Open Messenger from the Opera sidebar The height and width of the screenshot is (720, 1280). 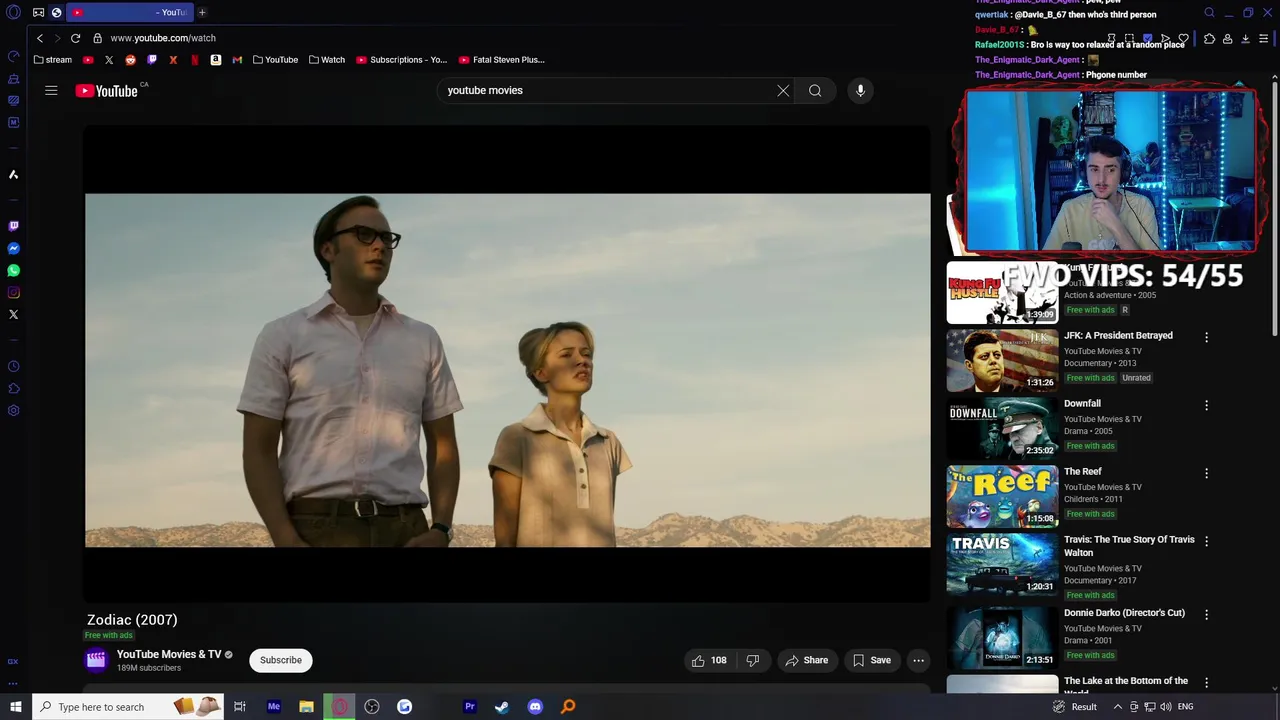point(13,249)
